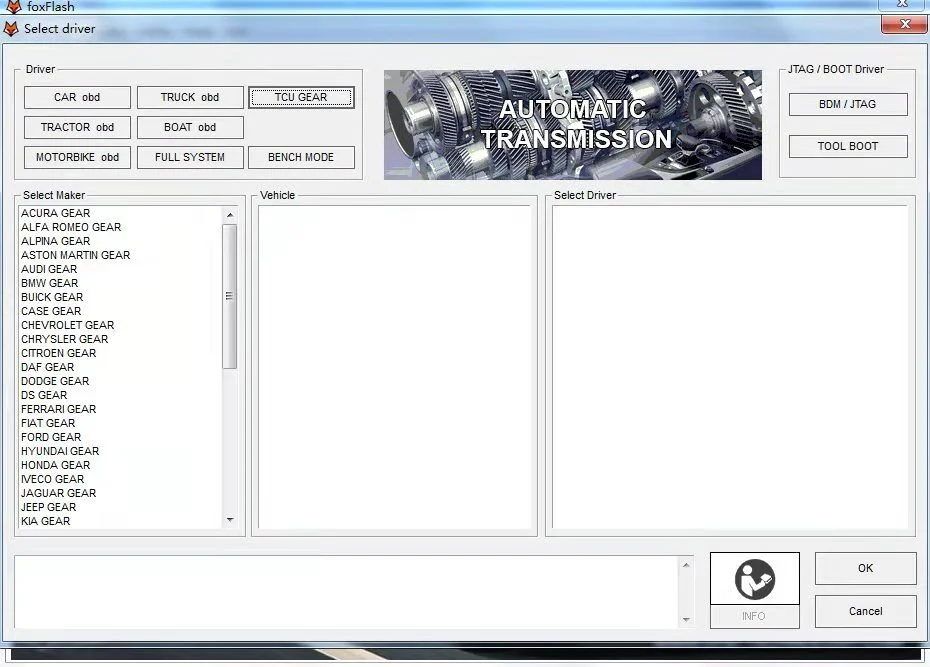This screenshot has height=667, width=930.
Task: Choose the CAR obd driver button
Action: click(77, 97)
